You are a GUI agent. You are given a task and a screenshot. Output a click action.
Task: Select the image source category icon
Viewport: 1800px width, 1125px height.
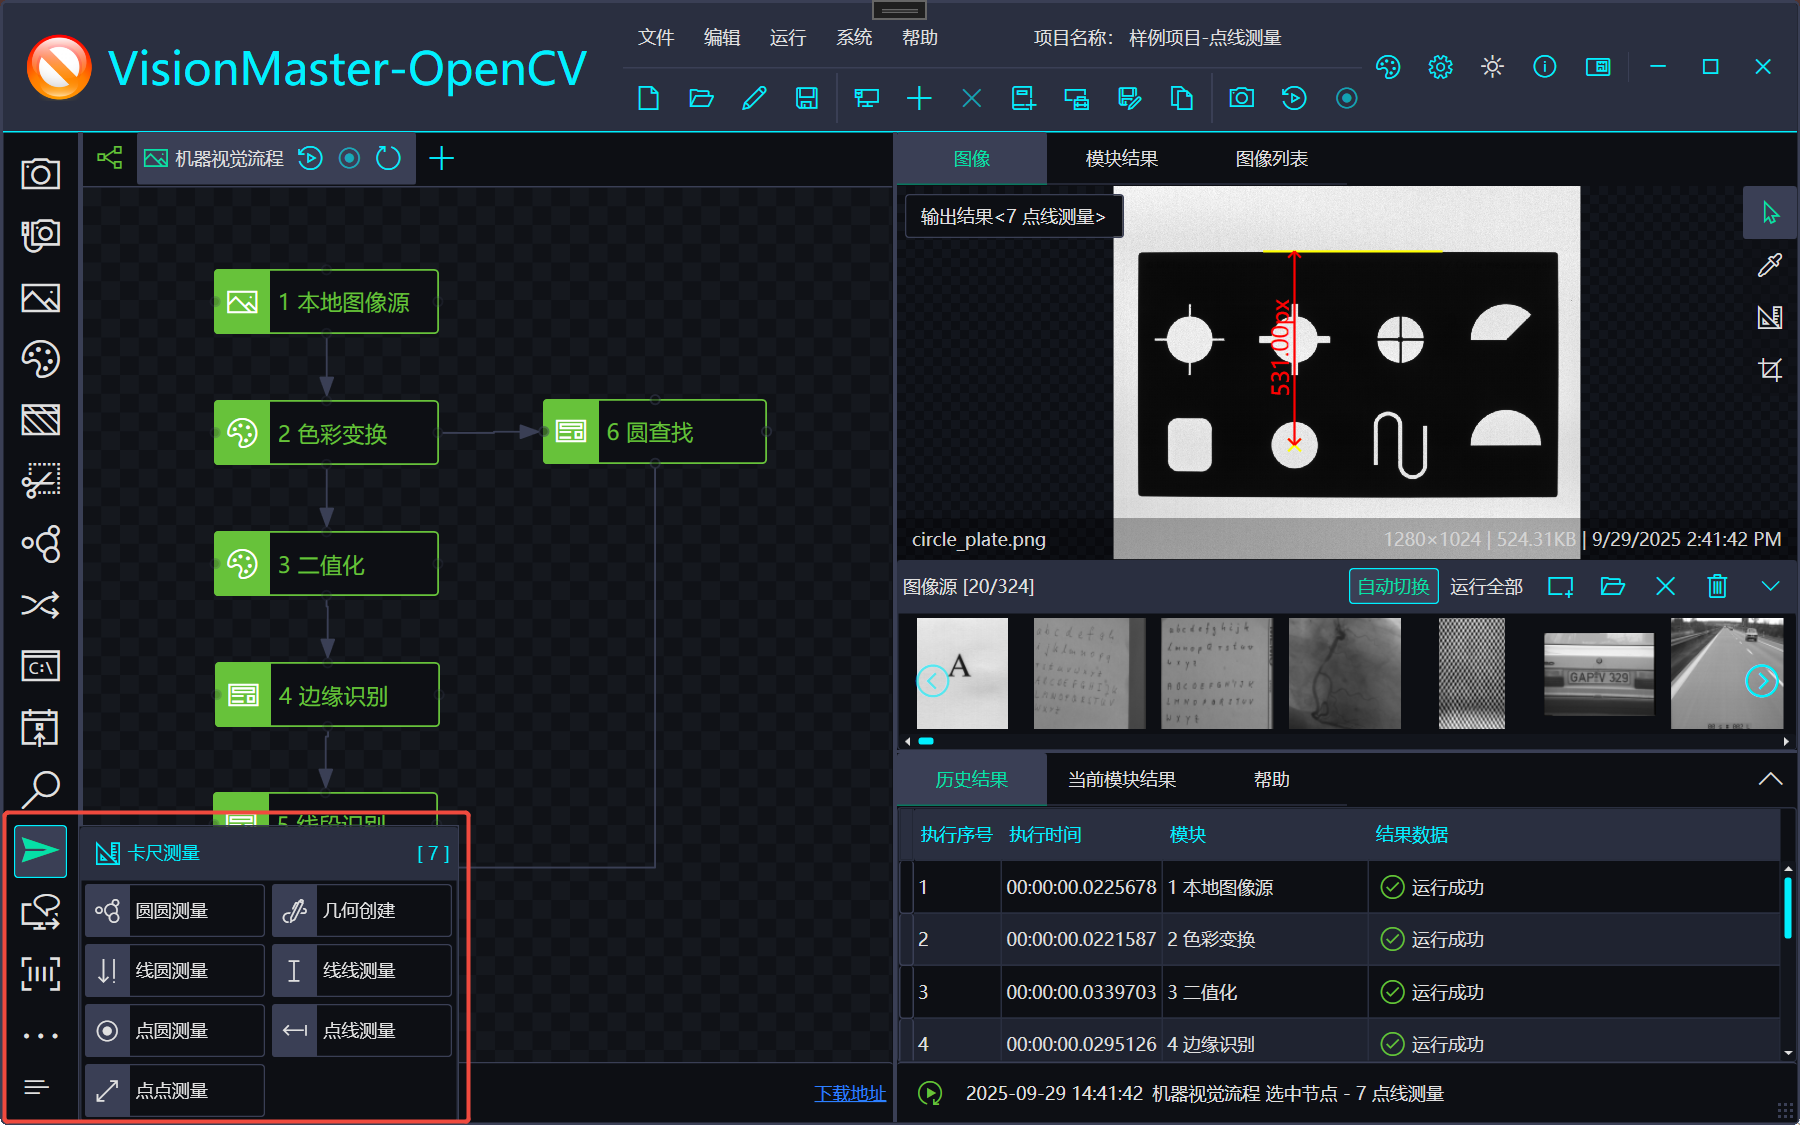coord(40,298)
